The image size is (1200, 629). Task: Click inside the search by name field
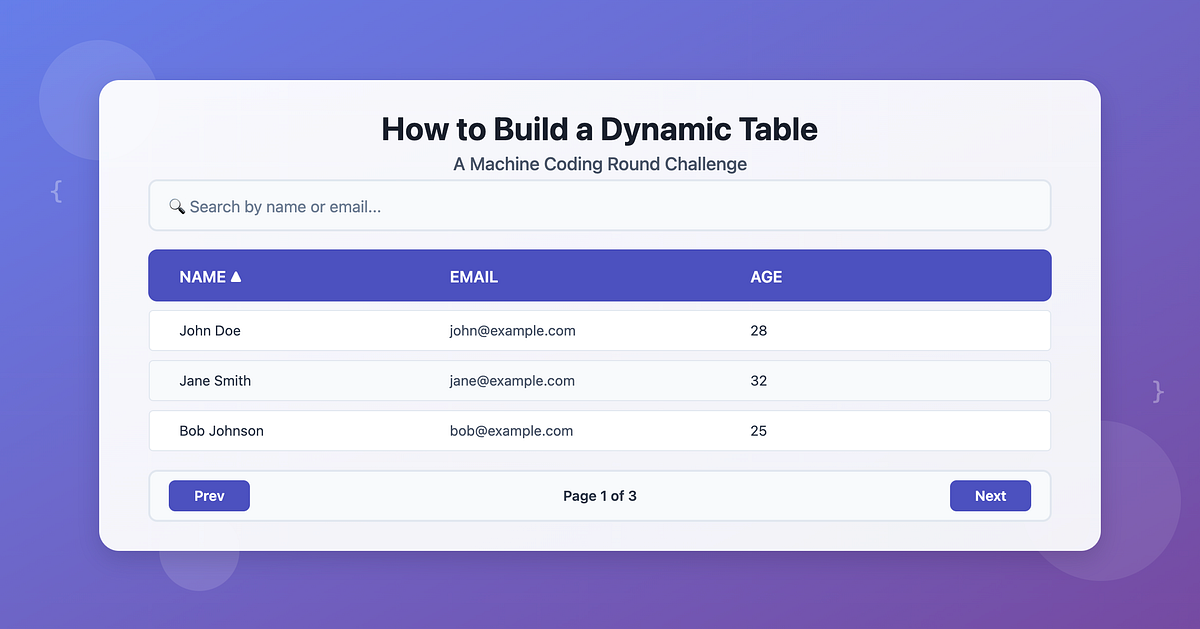400,206
